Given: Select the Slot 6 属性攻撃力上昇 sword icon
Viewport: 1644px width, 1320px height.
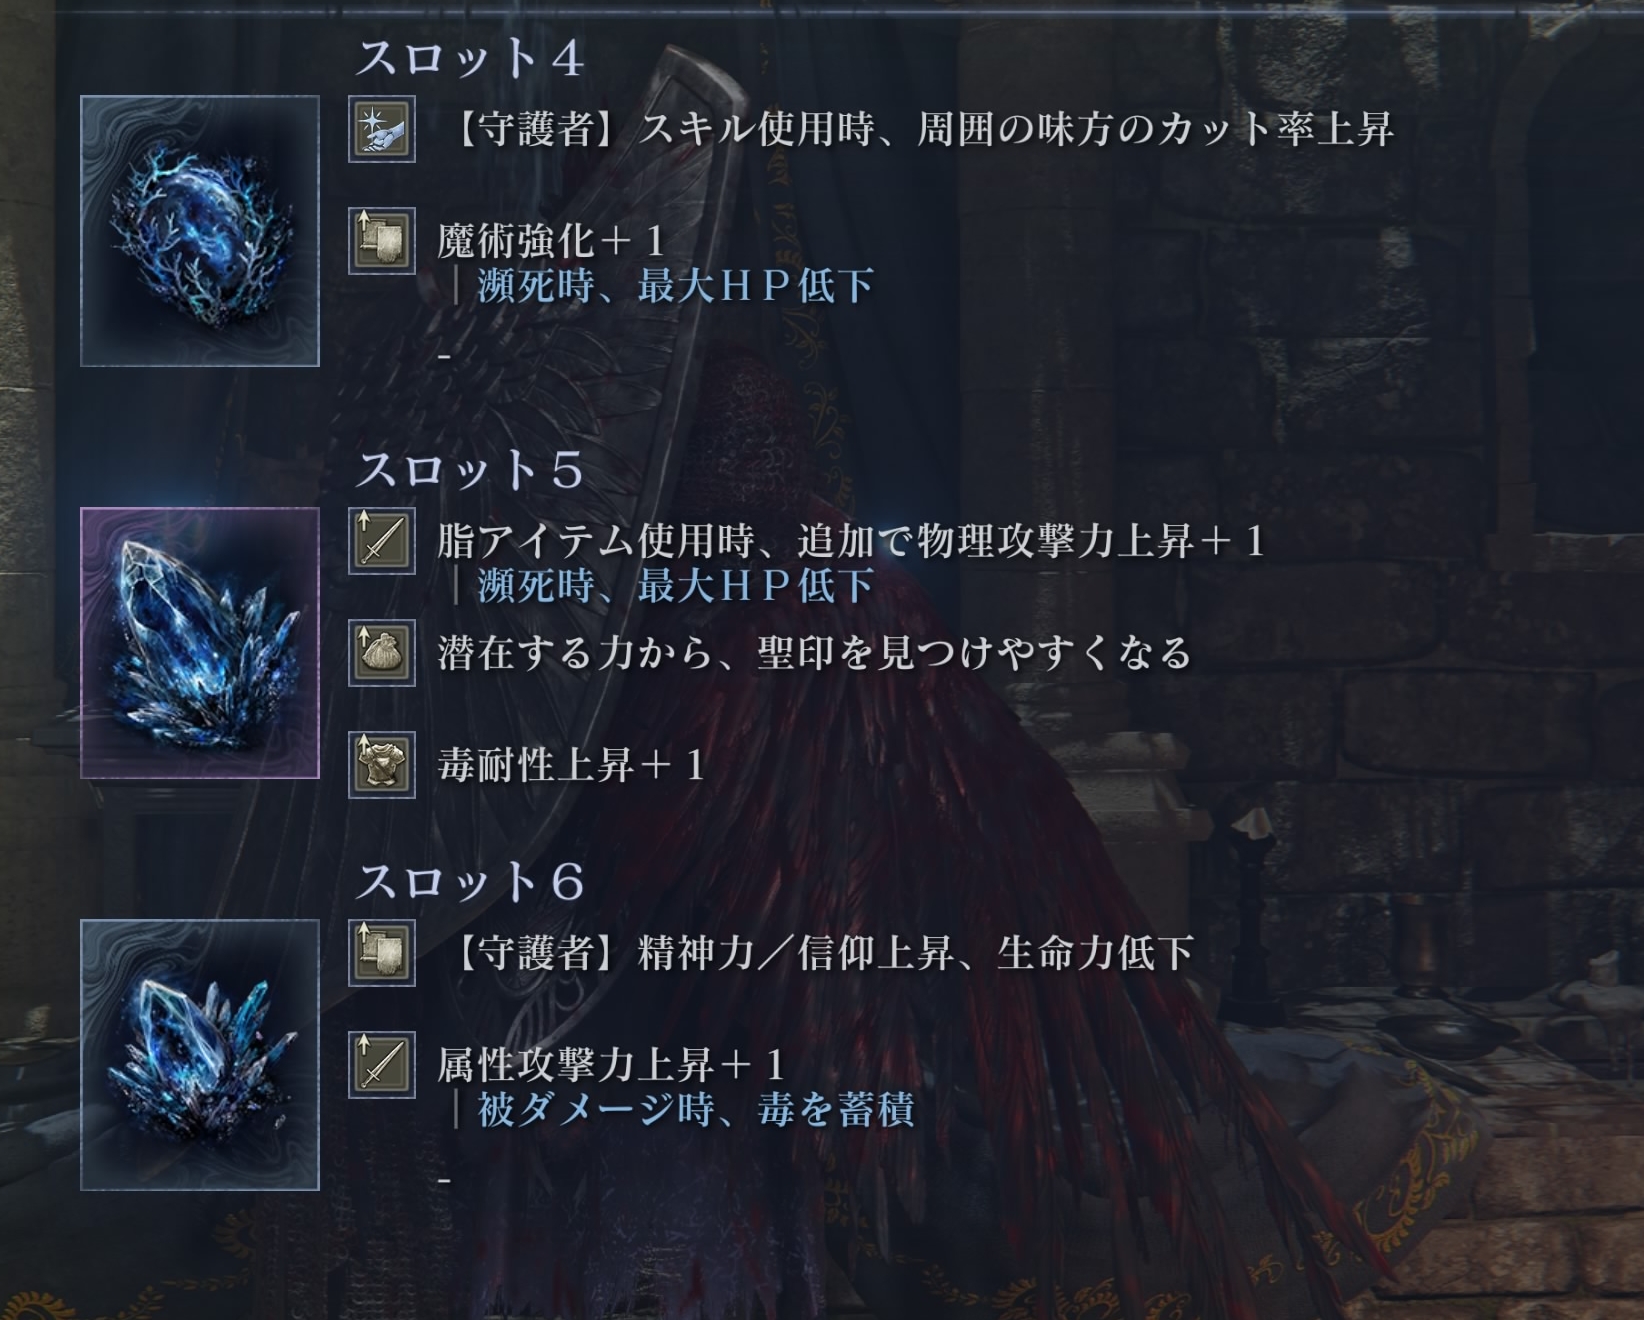Looking at the screenshot, I should [x=381, y=1065].
